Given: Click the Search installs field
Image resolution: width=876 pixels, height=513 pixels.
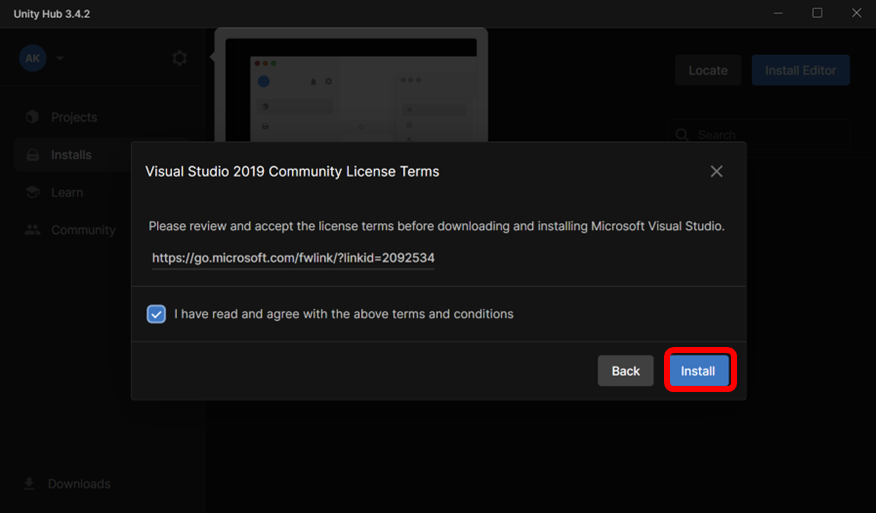Looking at the screenshot, I should click(x=770, y=135).
